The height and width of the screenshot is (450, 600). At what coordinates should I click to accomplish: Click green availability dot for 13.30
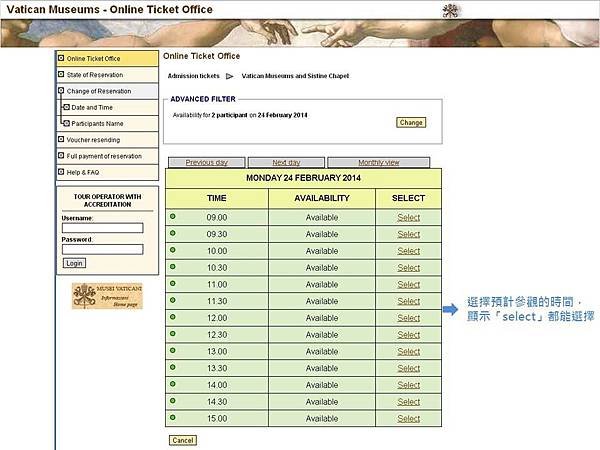[x=173, y=367]
